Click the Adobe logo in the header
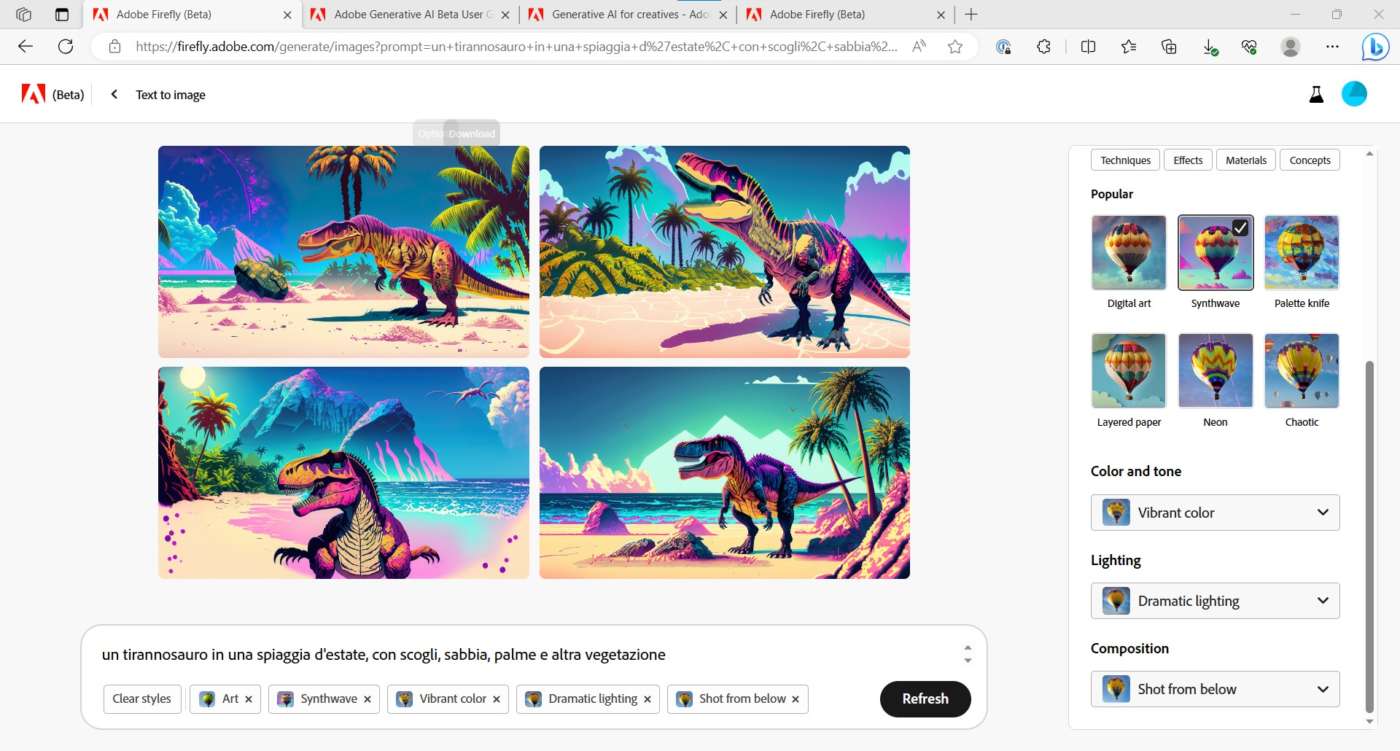 [x=33, y=94]
